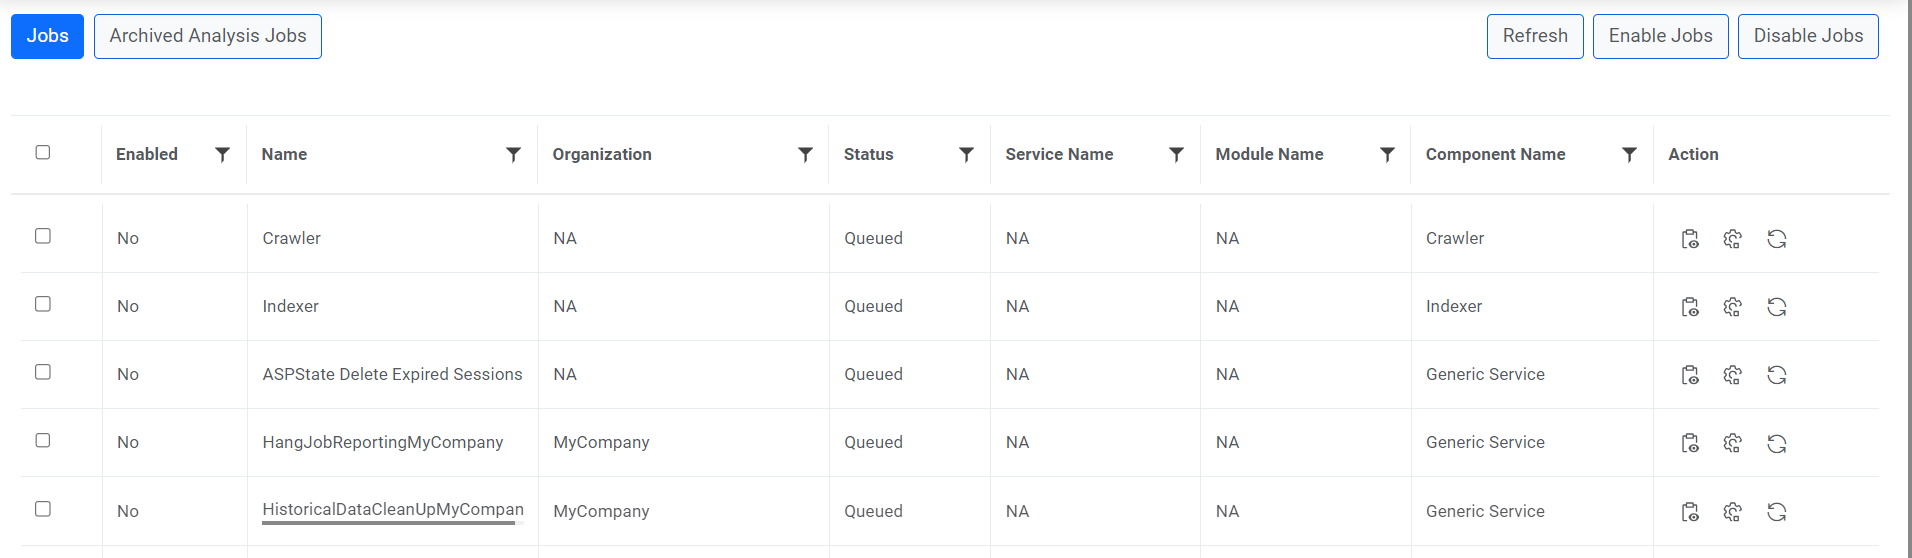1912x558 pixels.
Task: Switch to the Jobs tab
Action: pyautogui.click(x=47, y=36)
